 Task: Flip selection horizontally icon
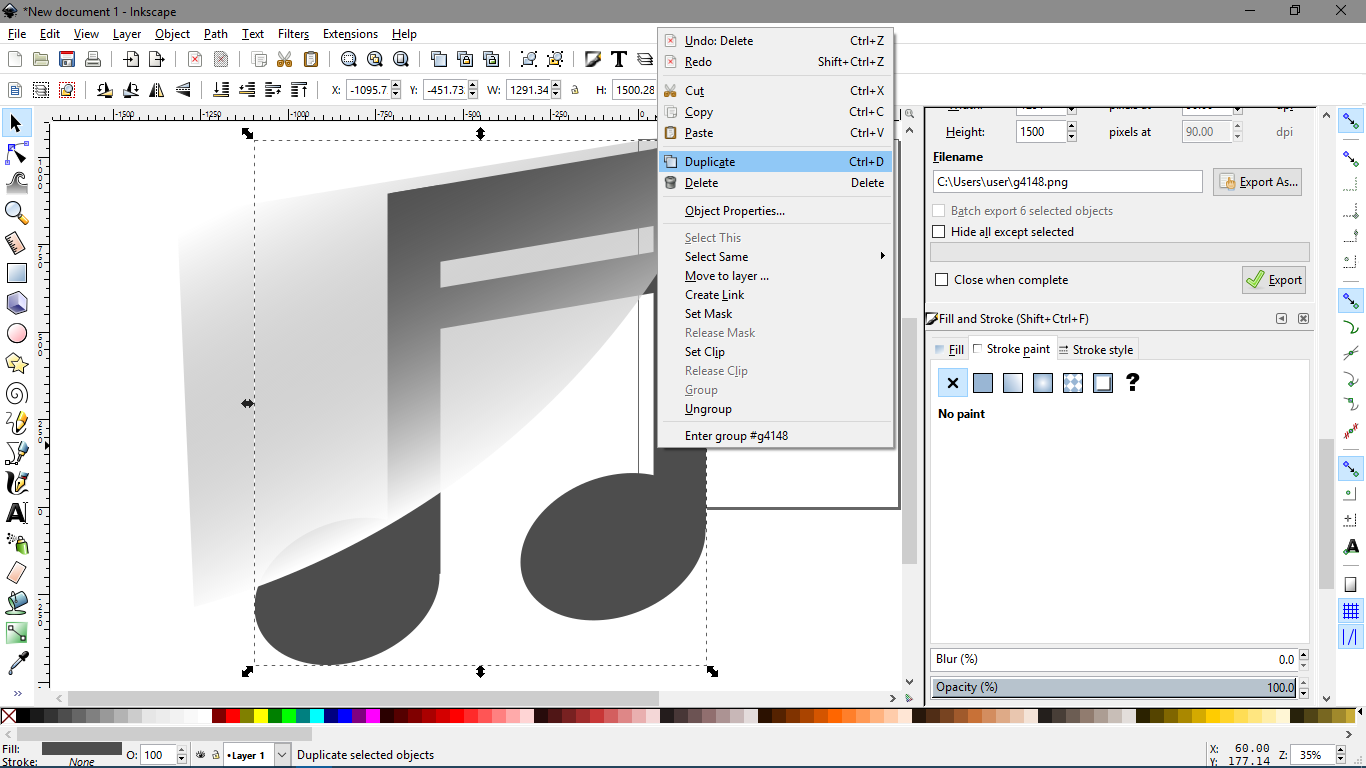pyautogui.click(x=157, y=90)
